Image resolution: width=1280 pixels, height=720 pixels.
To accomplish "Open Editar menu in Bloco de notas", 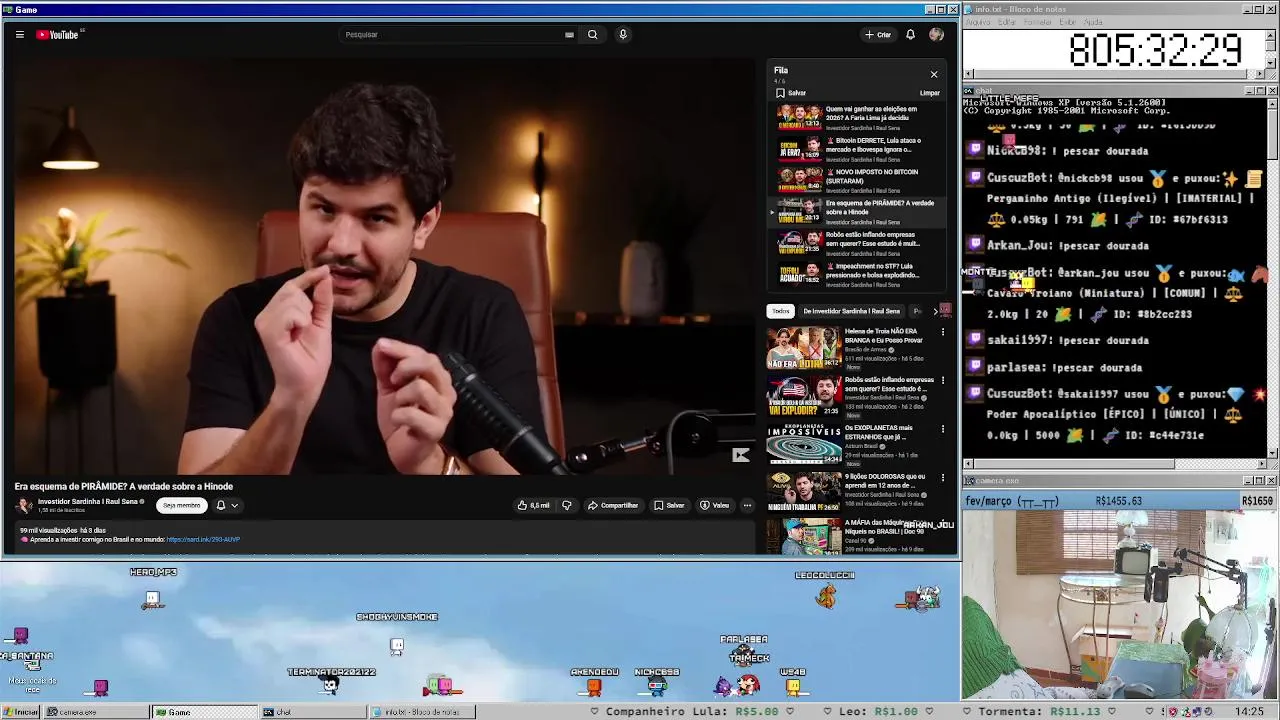I will pyautogui.click(x=1007, y=22).
